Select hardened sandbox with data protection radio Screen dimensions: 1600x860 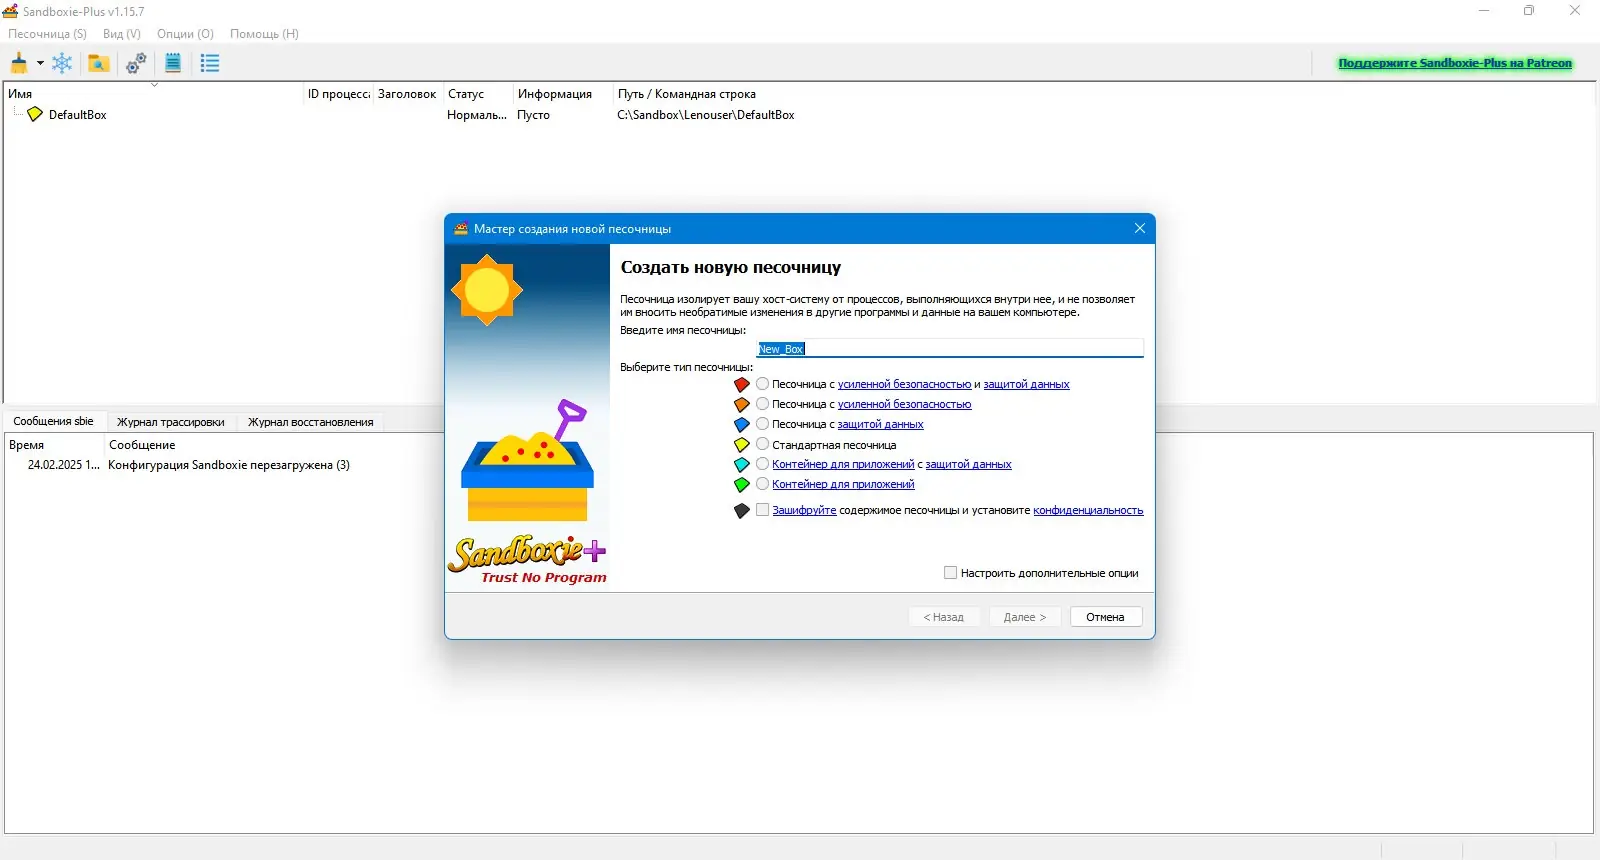[x=763, y=384]
